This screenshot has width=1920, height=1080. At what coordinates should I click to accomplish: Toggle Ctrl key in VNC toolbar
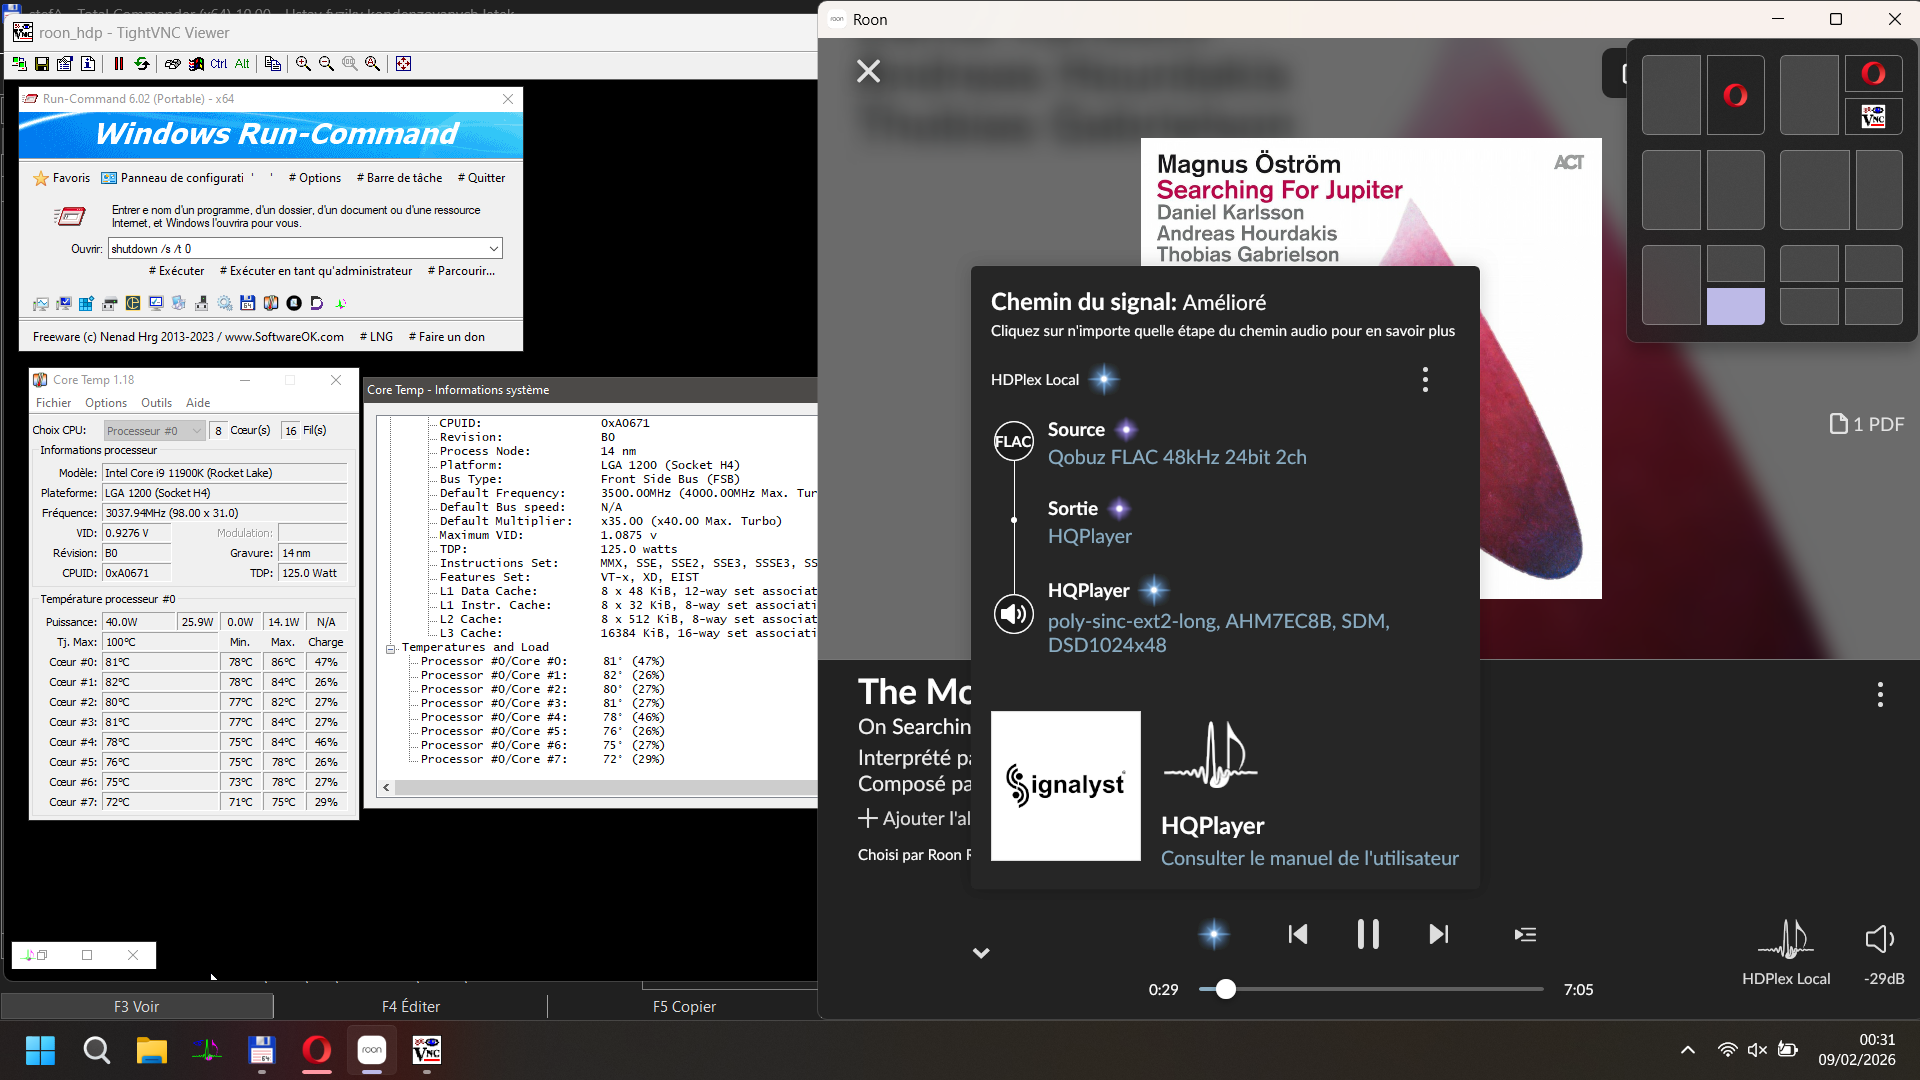[x=218, y=64]
